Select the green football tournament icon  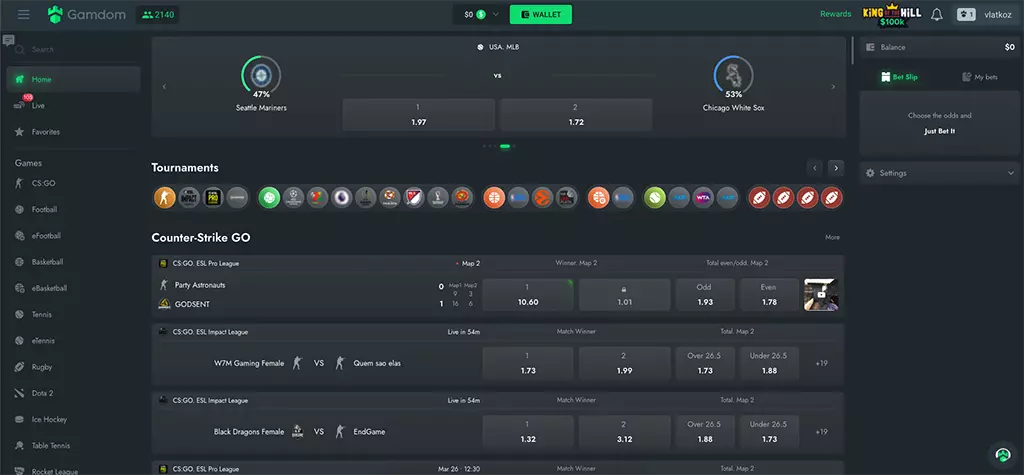(269, 197)
